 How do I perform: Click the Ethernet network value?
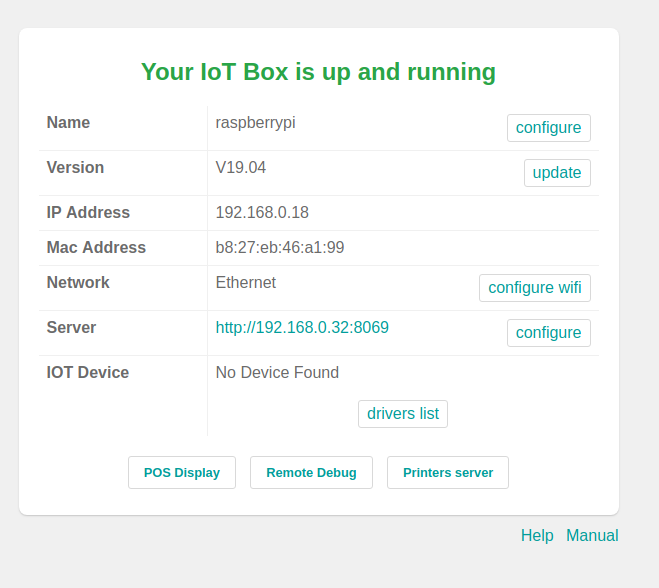[246, 282]
